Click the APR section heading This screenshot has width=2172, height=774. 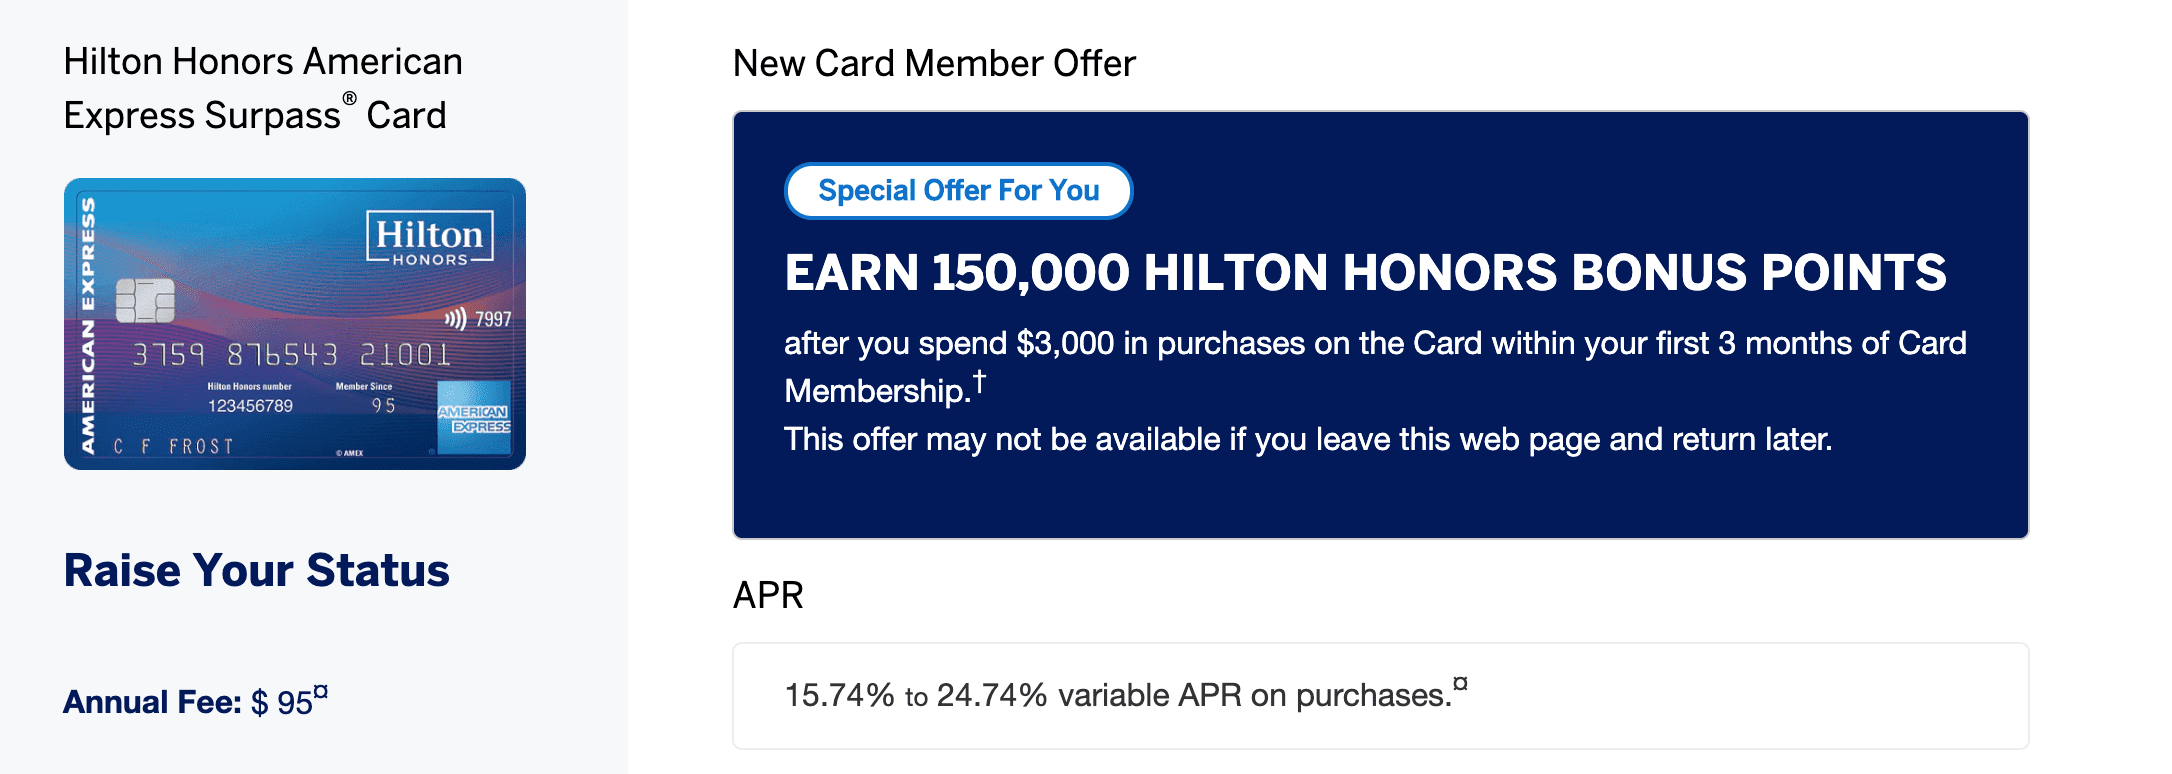pyautogui.click(x=768, y=595)
